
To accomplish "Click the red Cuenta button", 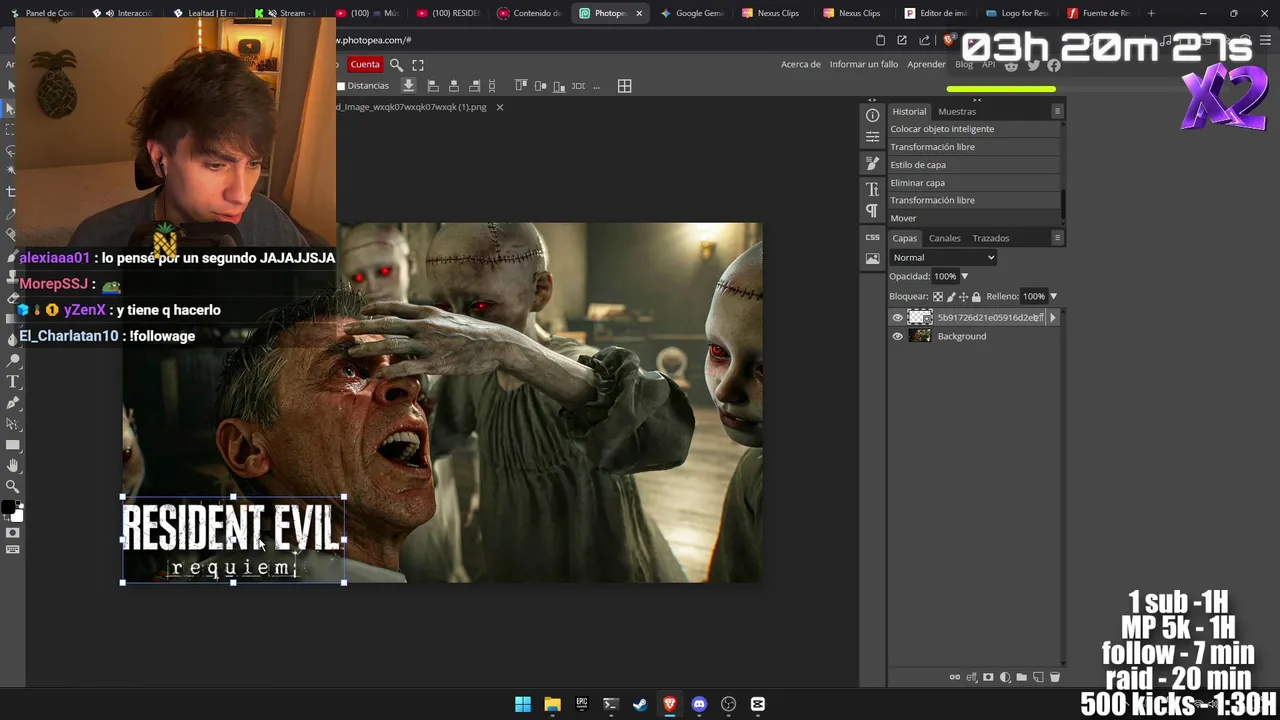I will [x=365, y=65].
